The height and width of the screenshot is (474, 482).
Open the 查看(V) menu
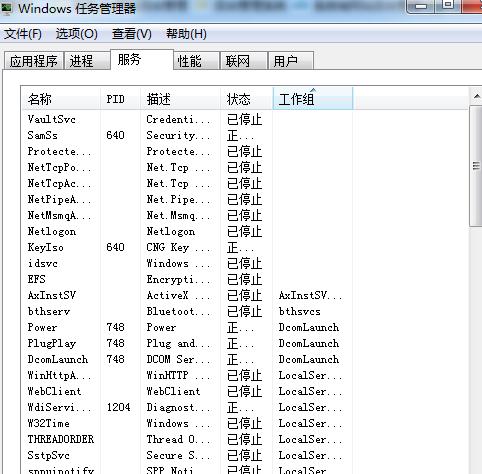point(132,34)
